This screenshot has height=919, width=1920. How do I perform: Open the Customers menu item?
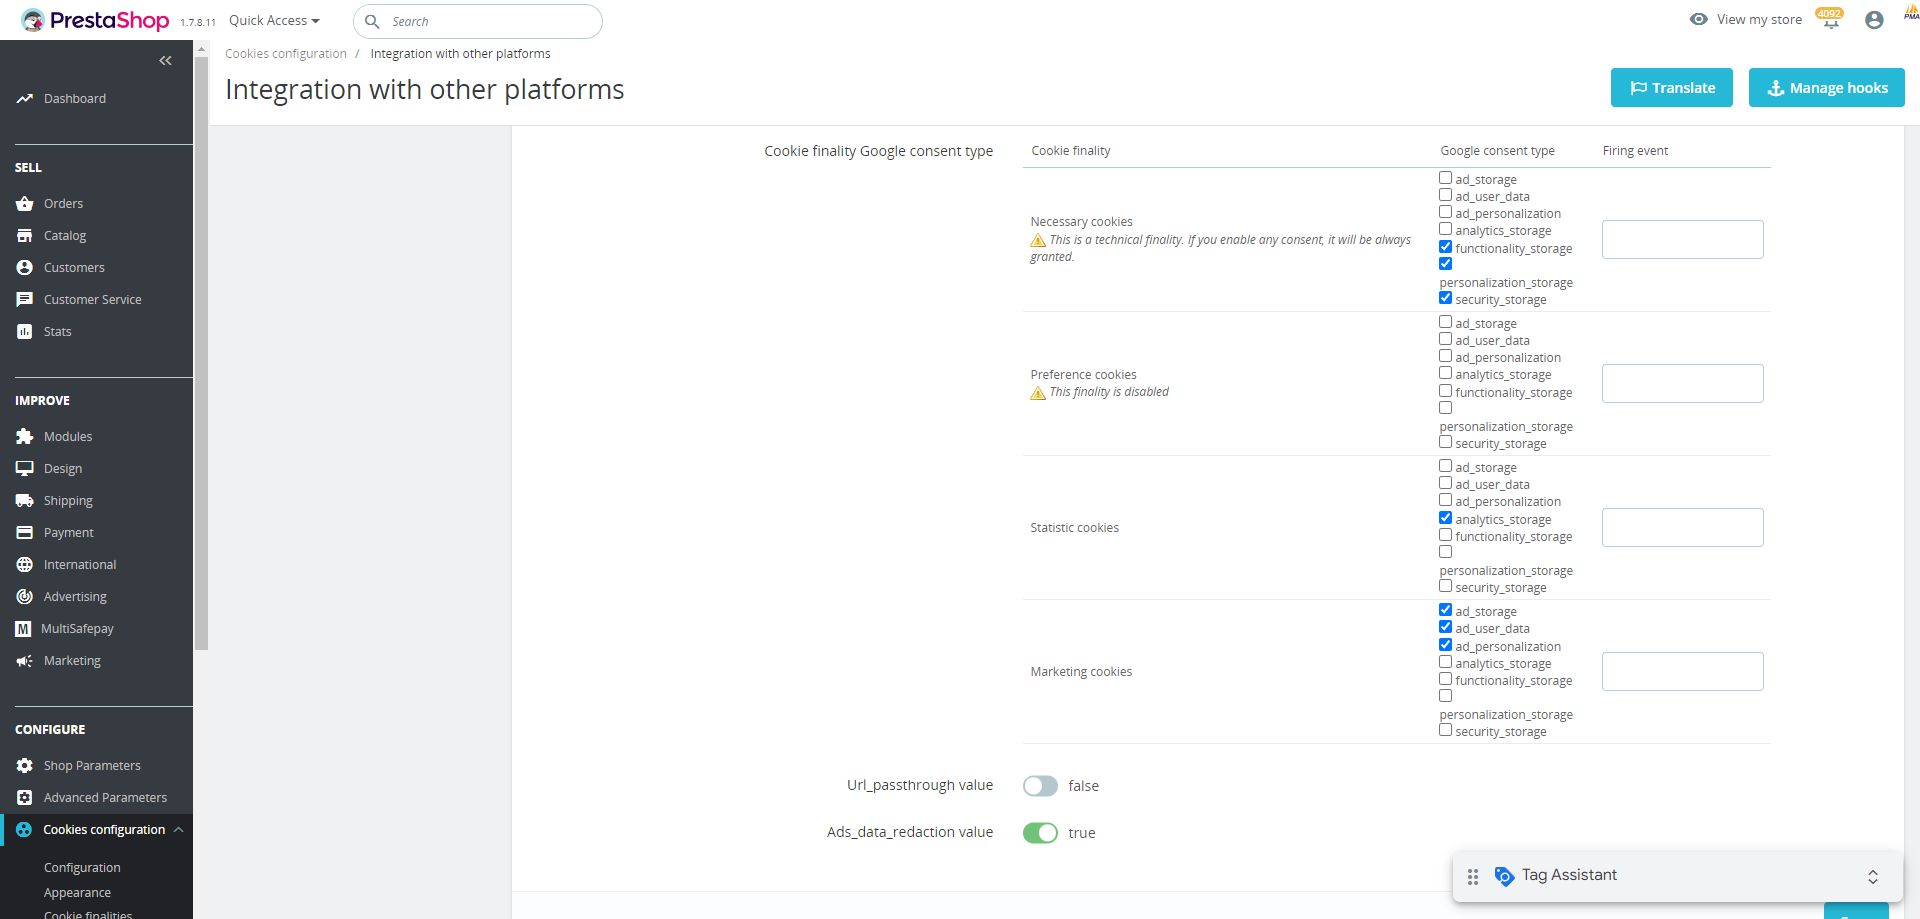(74, 268)
